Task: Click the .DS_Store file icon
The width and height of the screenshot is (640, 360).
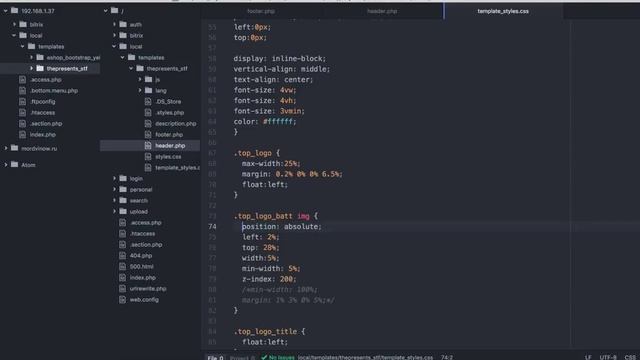Action: pyautogui.click(x=148, y=102)
